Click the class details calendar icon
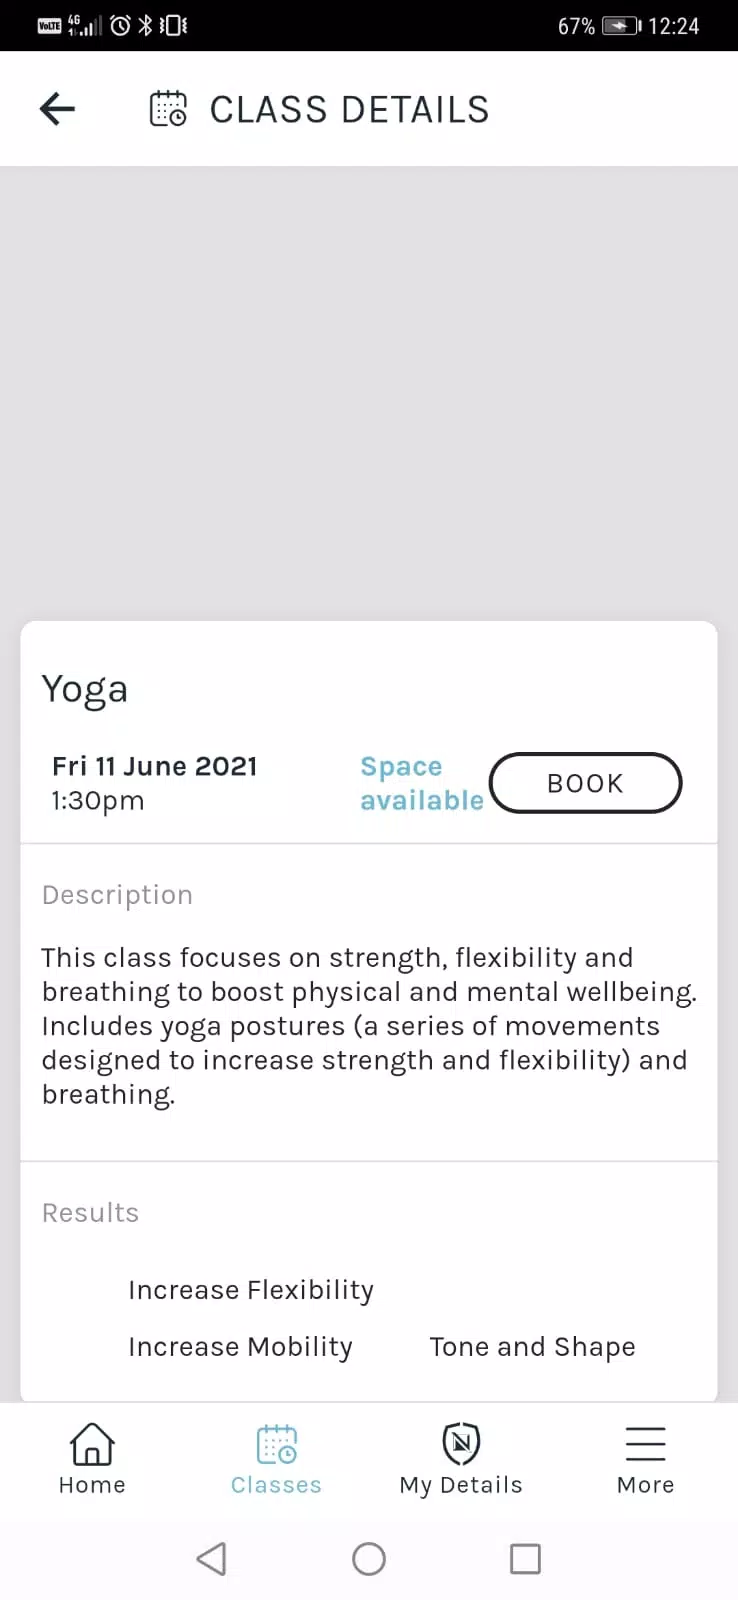The image size is (738, 1600). coord(168,109)
